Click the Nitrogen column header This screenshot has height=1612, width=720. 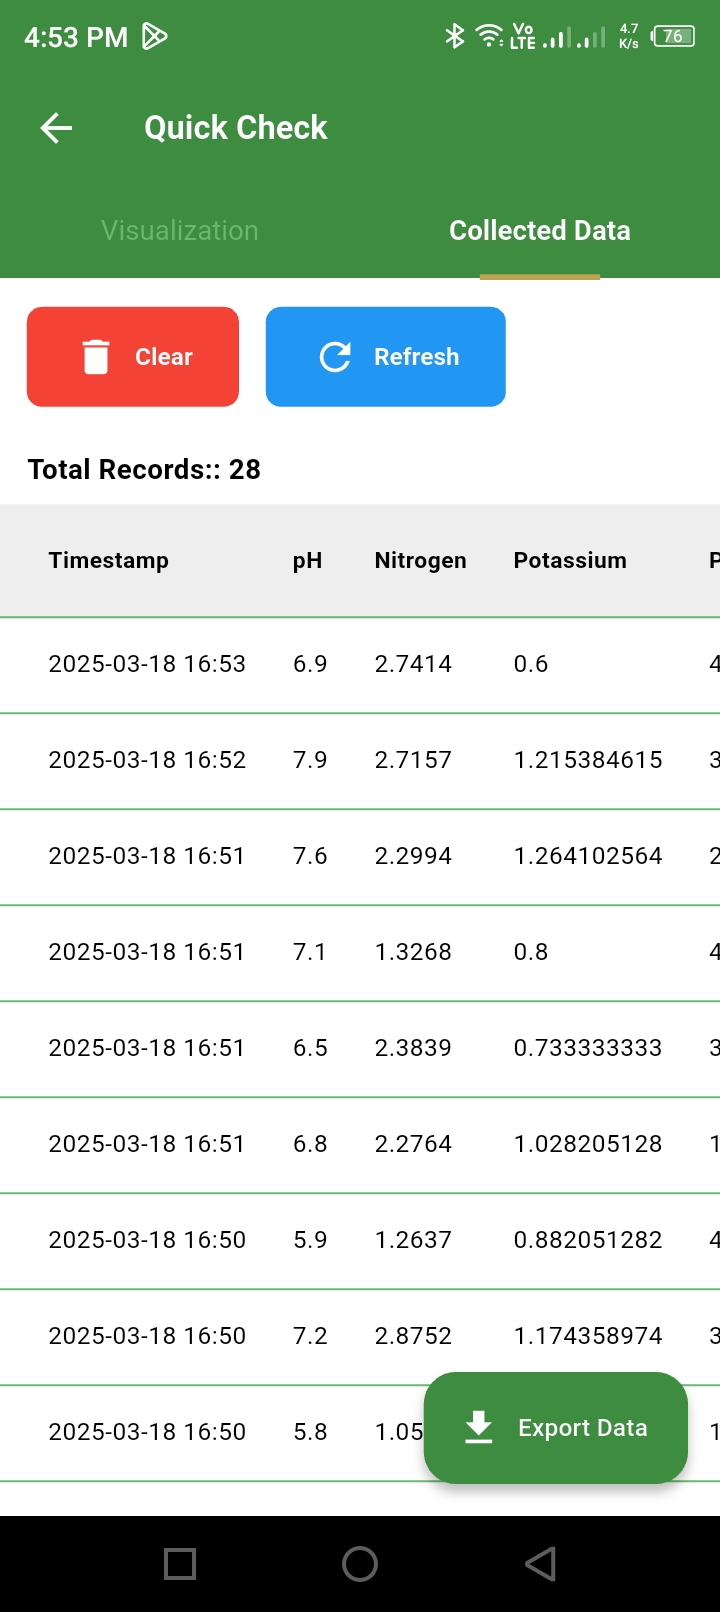pyautogui.click(x=420, y=560)
